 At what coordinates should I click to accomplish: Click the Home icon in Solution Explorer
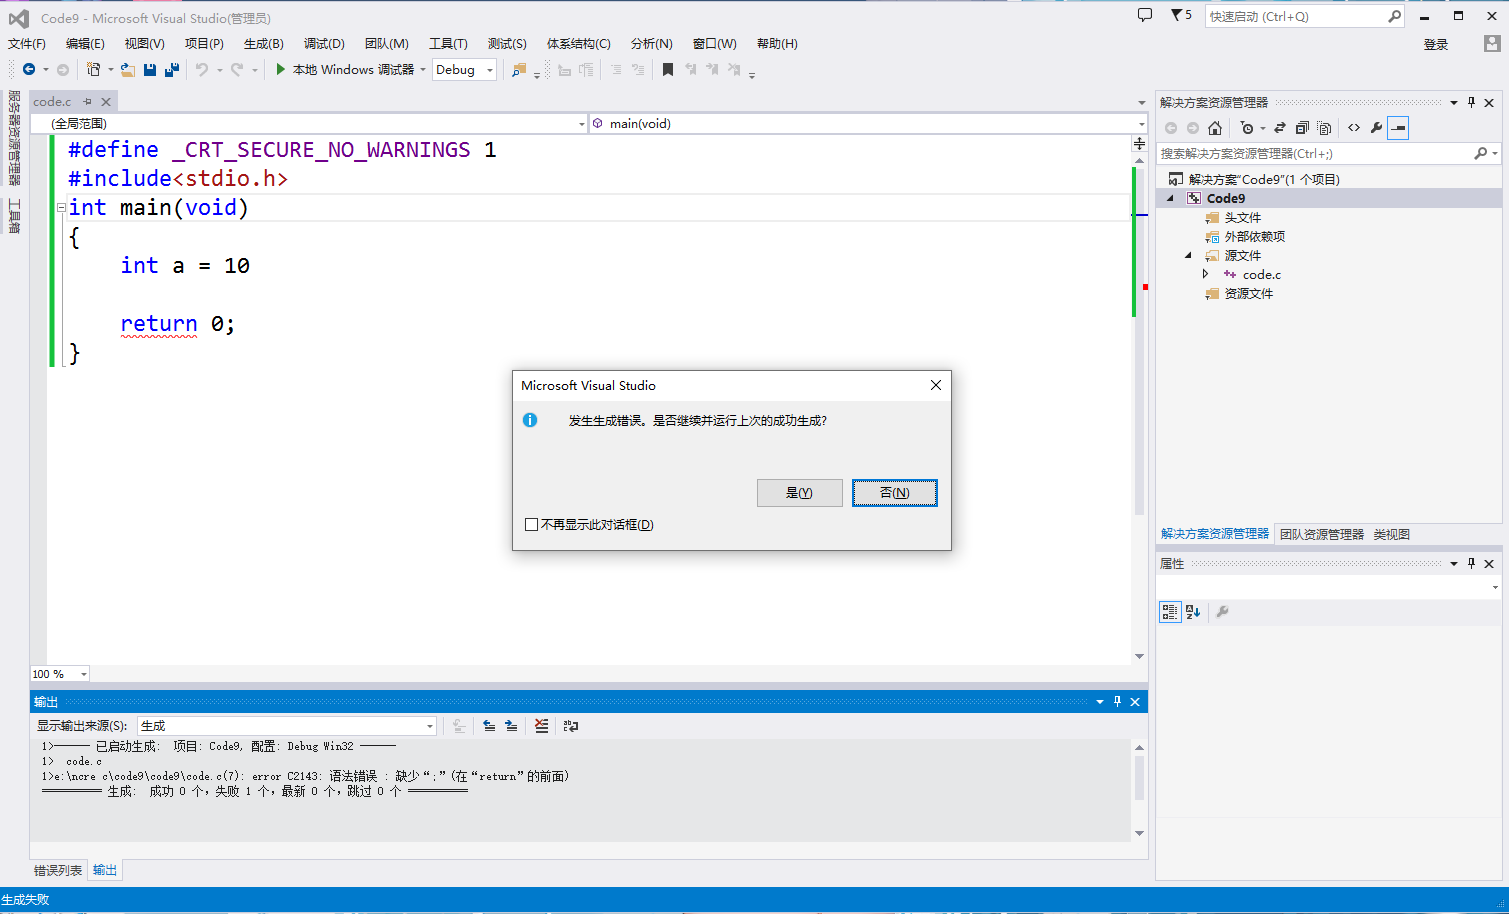pos(1215,128)
